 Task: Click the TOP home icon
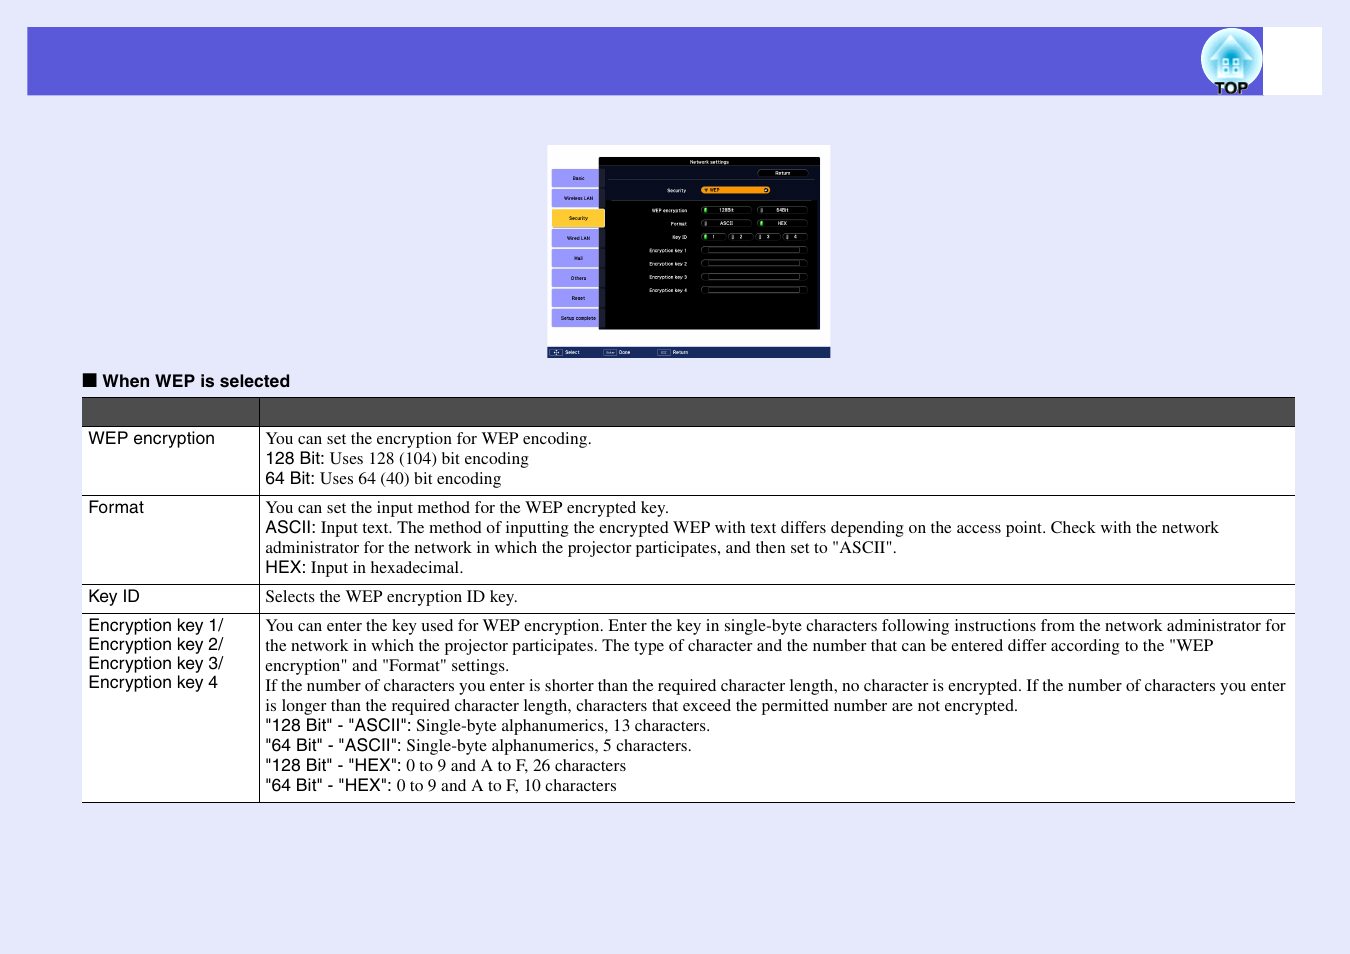(x=1231, y=61)
